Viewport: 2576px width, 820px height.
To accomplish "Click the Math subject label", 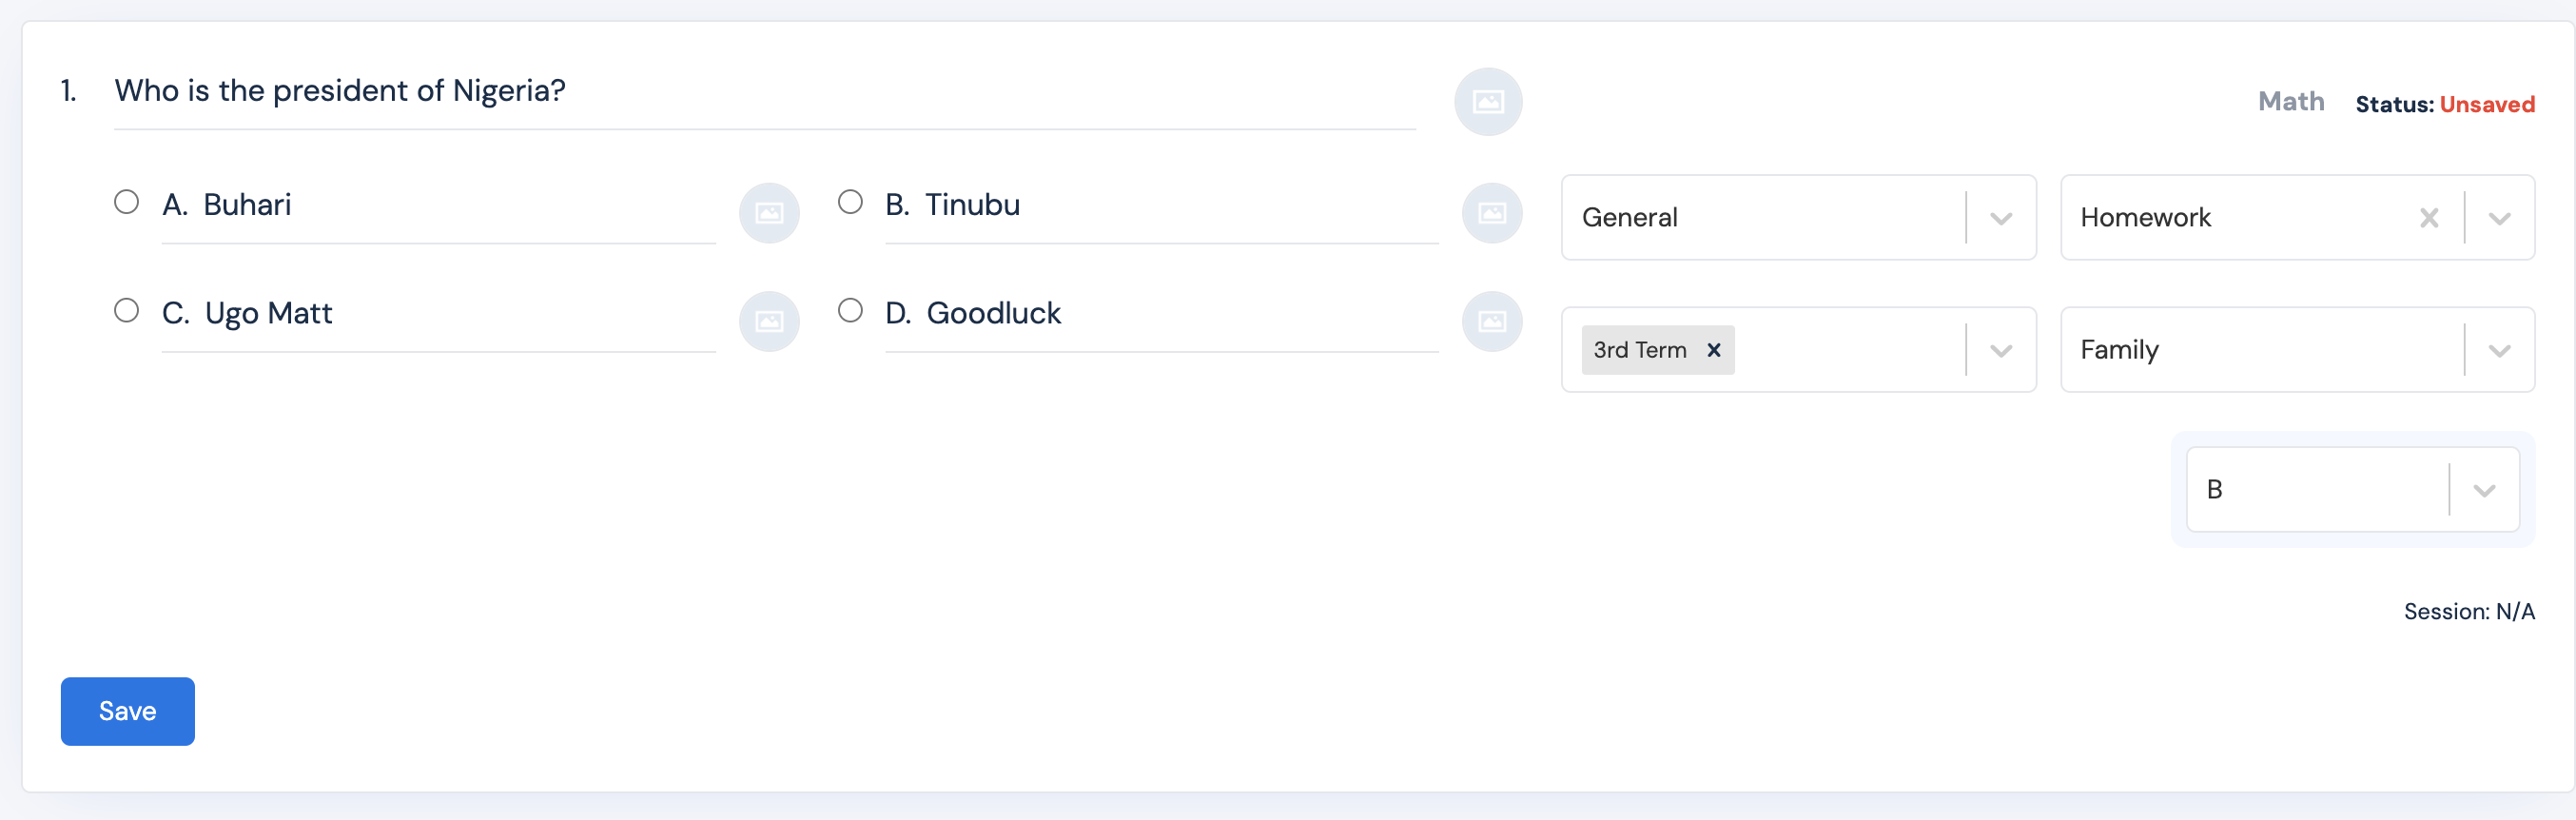I will click(2291, 102).
